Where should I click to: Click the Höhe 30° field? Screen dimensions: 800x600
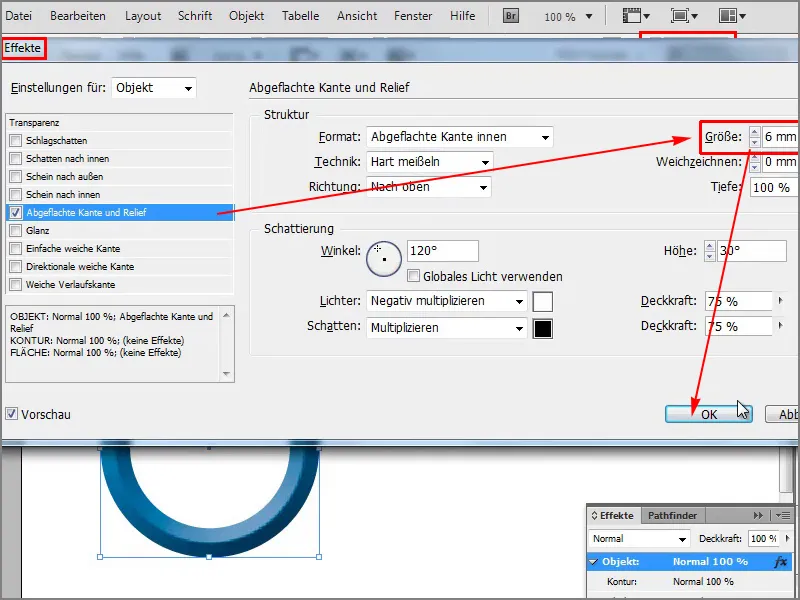click(x=752, y=251)
